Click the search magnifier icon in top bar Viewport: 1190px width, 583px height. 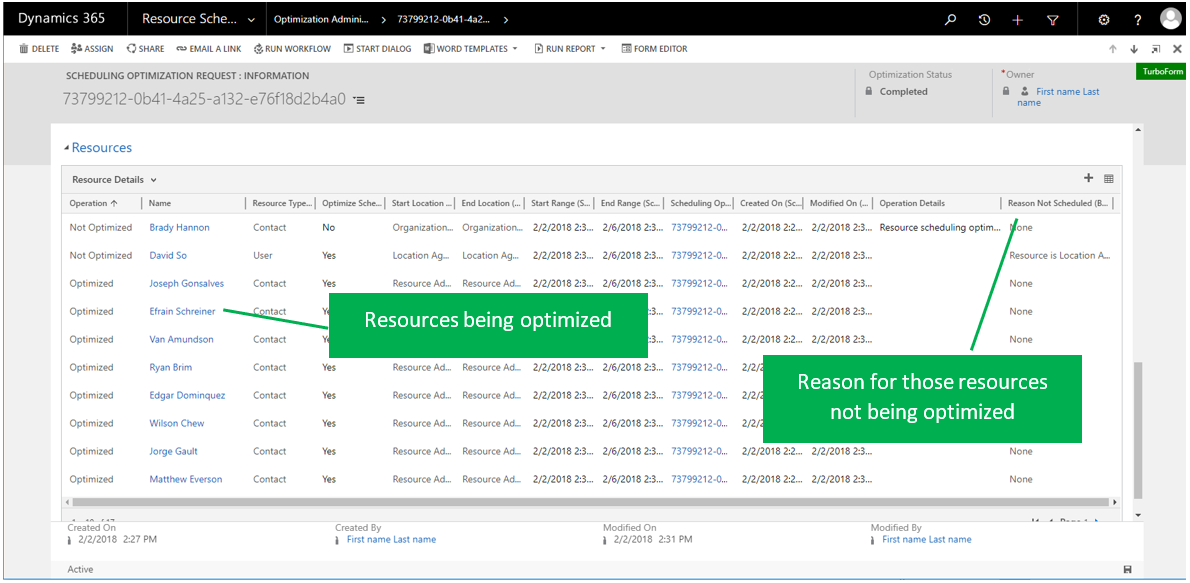point(951,19)
